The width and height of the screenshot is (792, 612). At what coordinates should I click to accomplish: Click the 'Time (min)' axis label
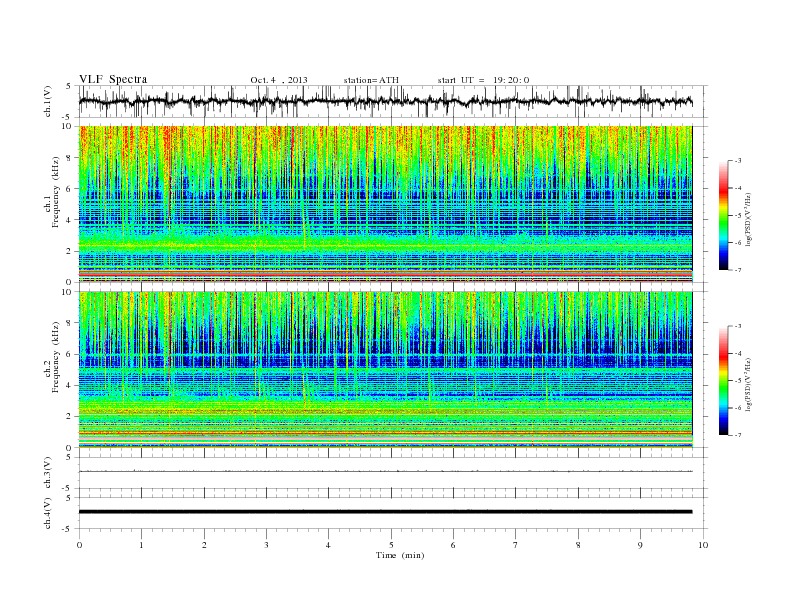400,555
